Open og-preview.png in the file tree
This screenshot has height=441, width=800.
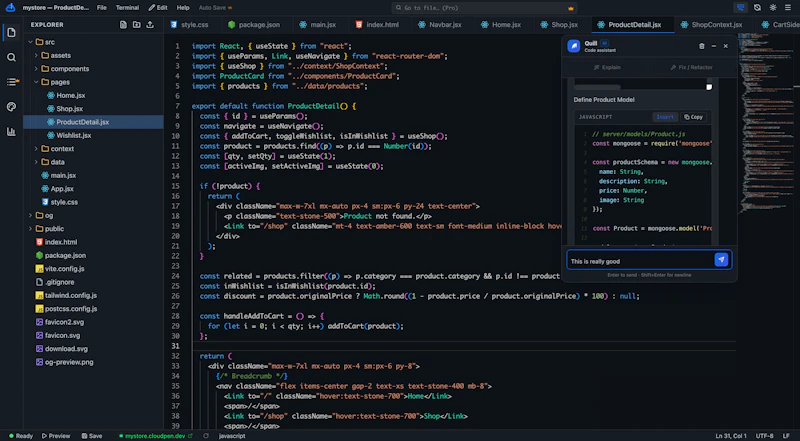click(x=69, y=362)
